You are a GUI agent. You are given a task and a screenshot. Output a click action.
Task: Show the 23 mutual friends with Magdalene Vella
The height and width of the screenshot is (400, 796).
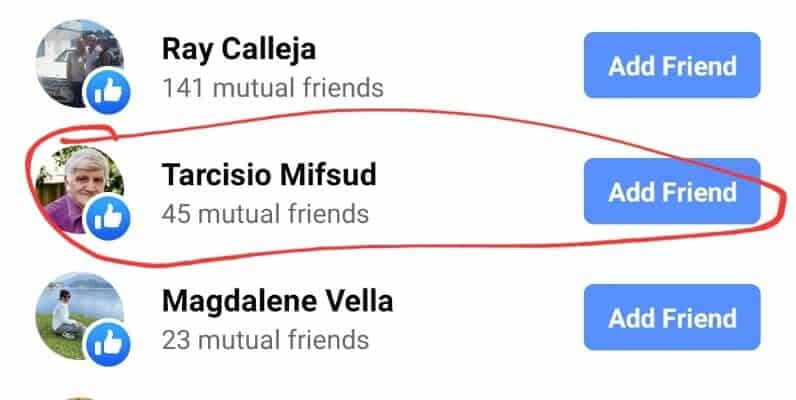point(265,339)
